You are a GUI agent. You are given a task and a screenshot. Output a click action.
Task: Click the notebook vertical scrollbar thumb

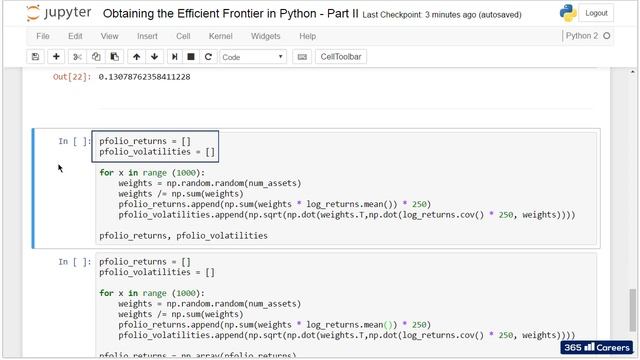click(x=632, y=311)
